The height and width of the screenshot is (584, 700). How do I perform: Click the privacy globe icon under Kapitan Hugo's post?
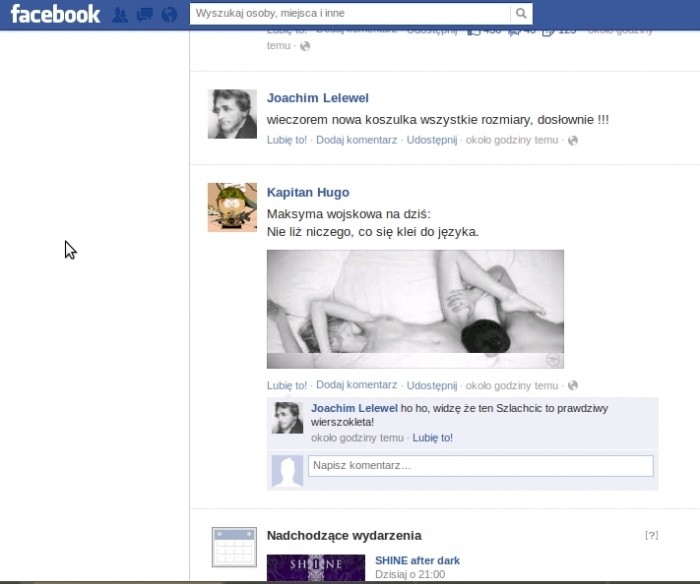point(573,386)
